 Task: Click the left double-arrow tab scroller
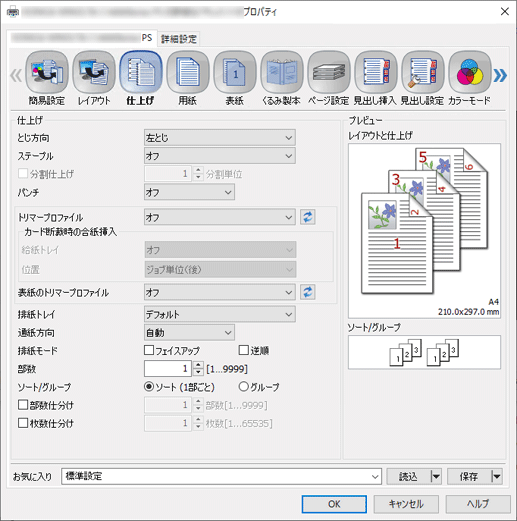pyautogui.click(x=16, y=75)
